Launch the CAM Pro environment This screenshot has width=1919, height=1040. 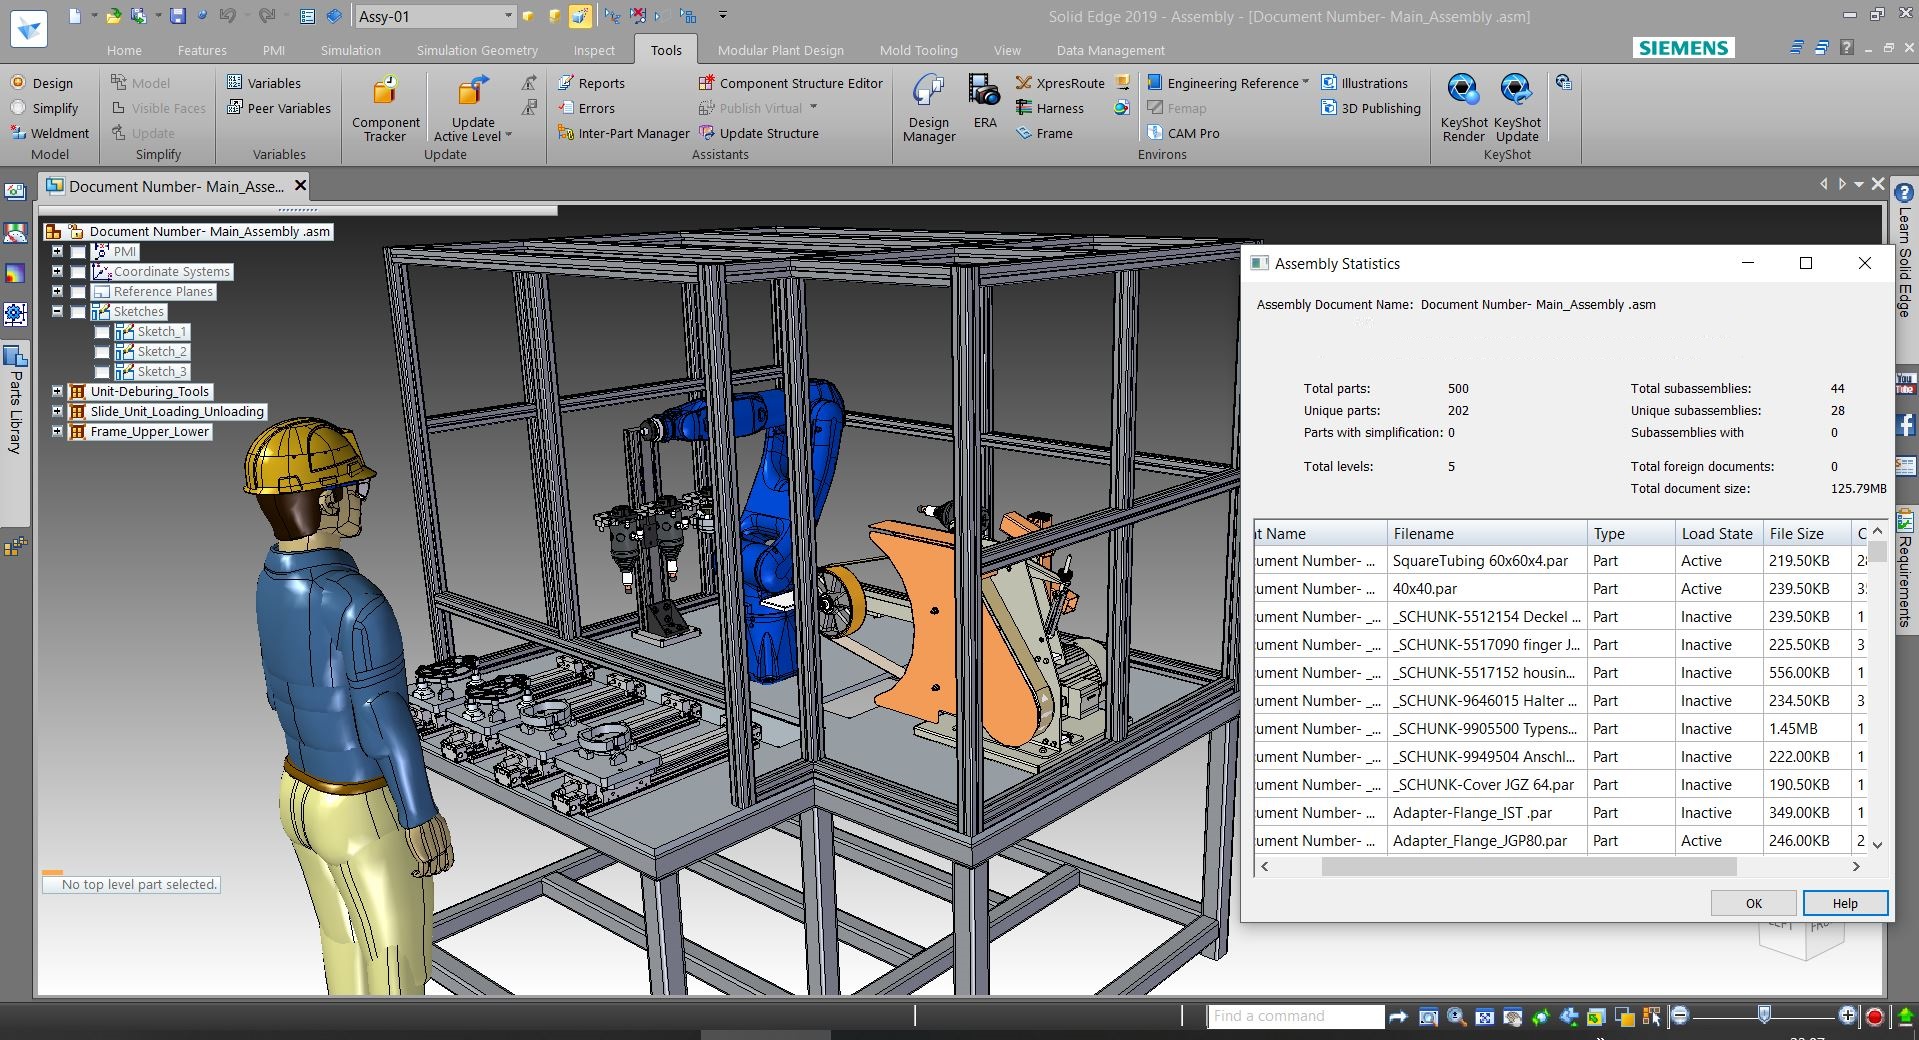[x=1183, y=133]
